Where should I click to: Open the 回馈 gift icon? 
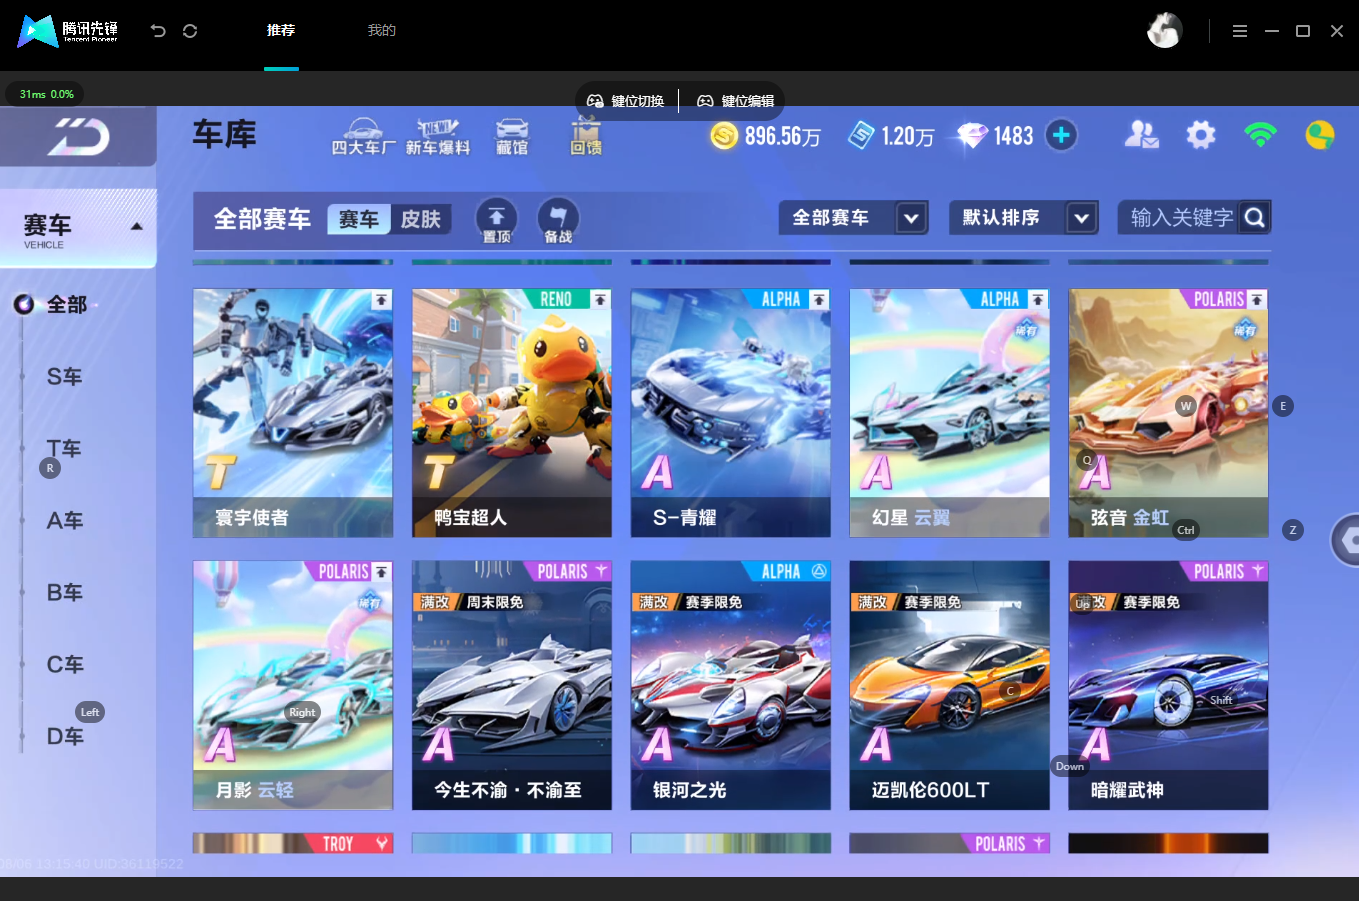586,137
